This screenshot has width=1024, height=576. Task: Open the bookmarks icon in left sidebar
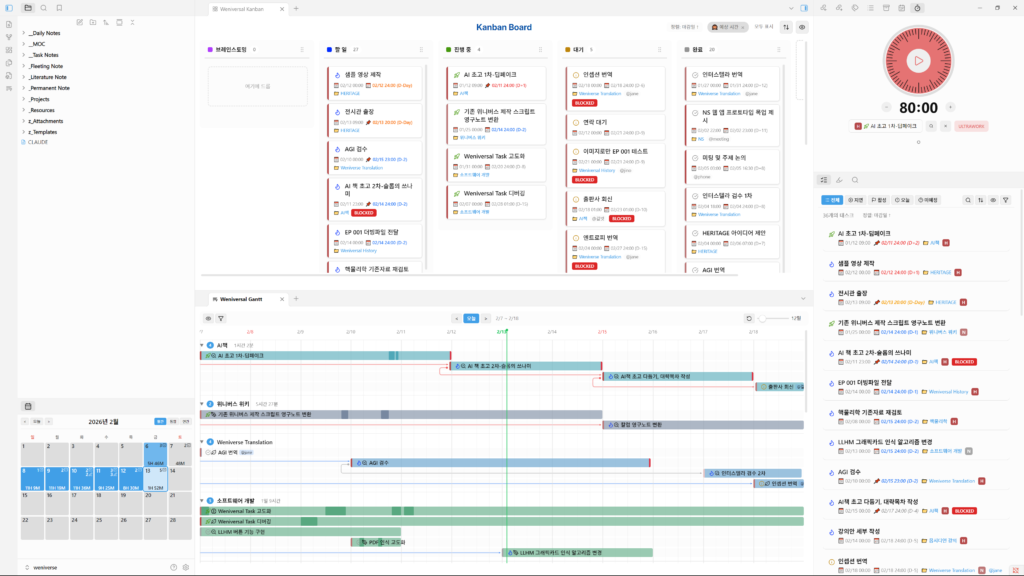[59, 8]
